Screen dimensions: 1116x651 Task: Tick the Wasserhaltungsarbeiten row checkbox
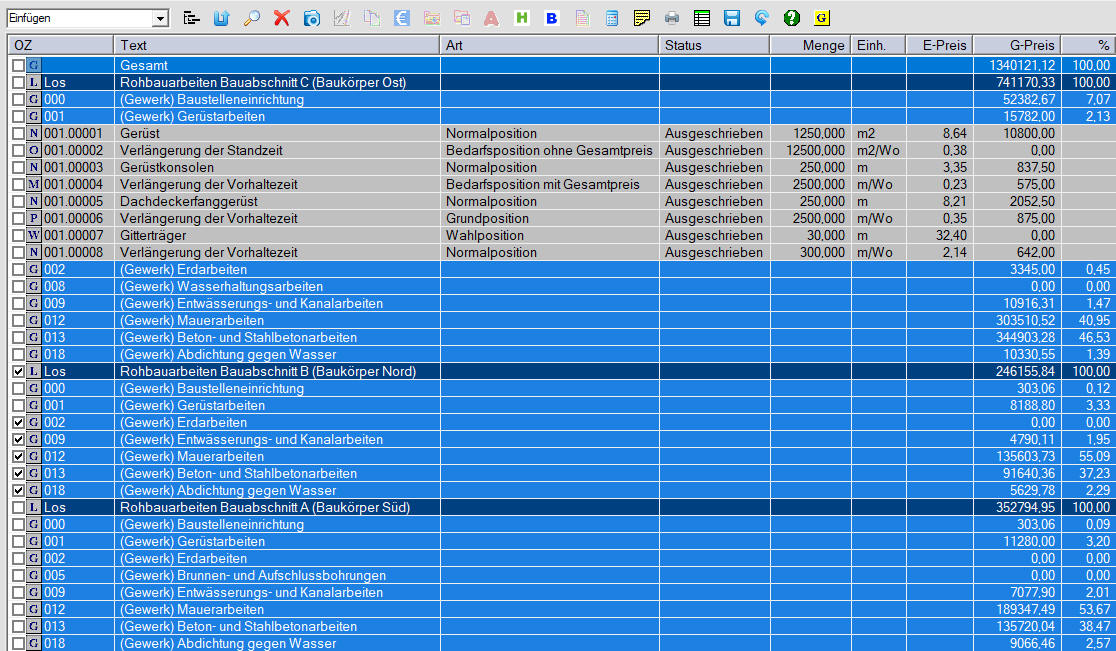pos(19,287)
